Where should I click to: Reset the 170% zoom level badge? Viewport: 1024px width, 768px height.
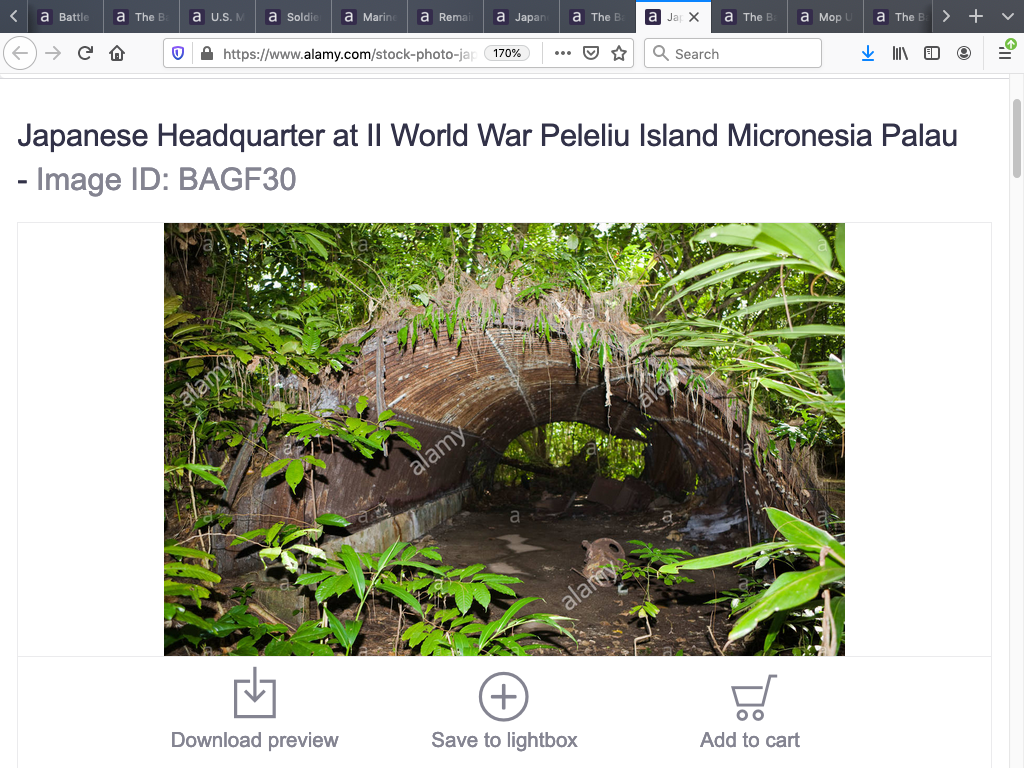click(x=507, y=54)
